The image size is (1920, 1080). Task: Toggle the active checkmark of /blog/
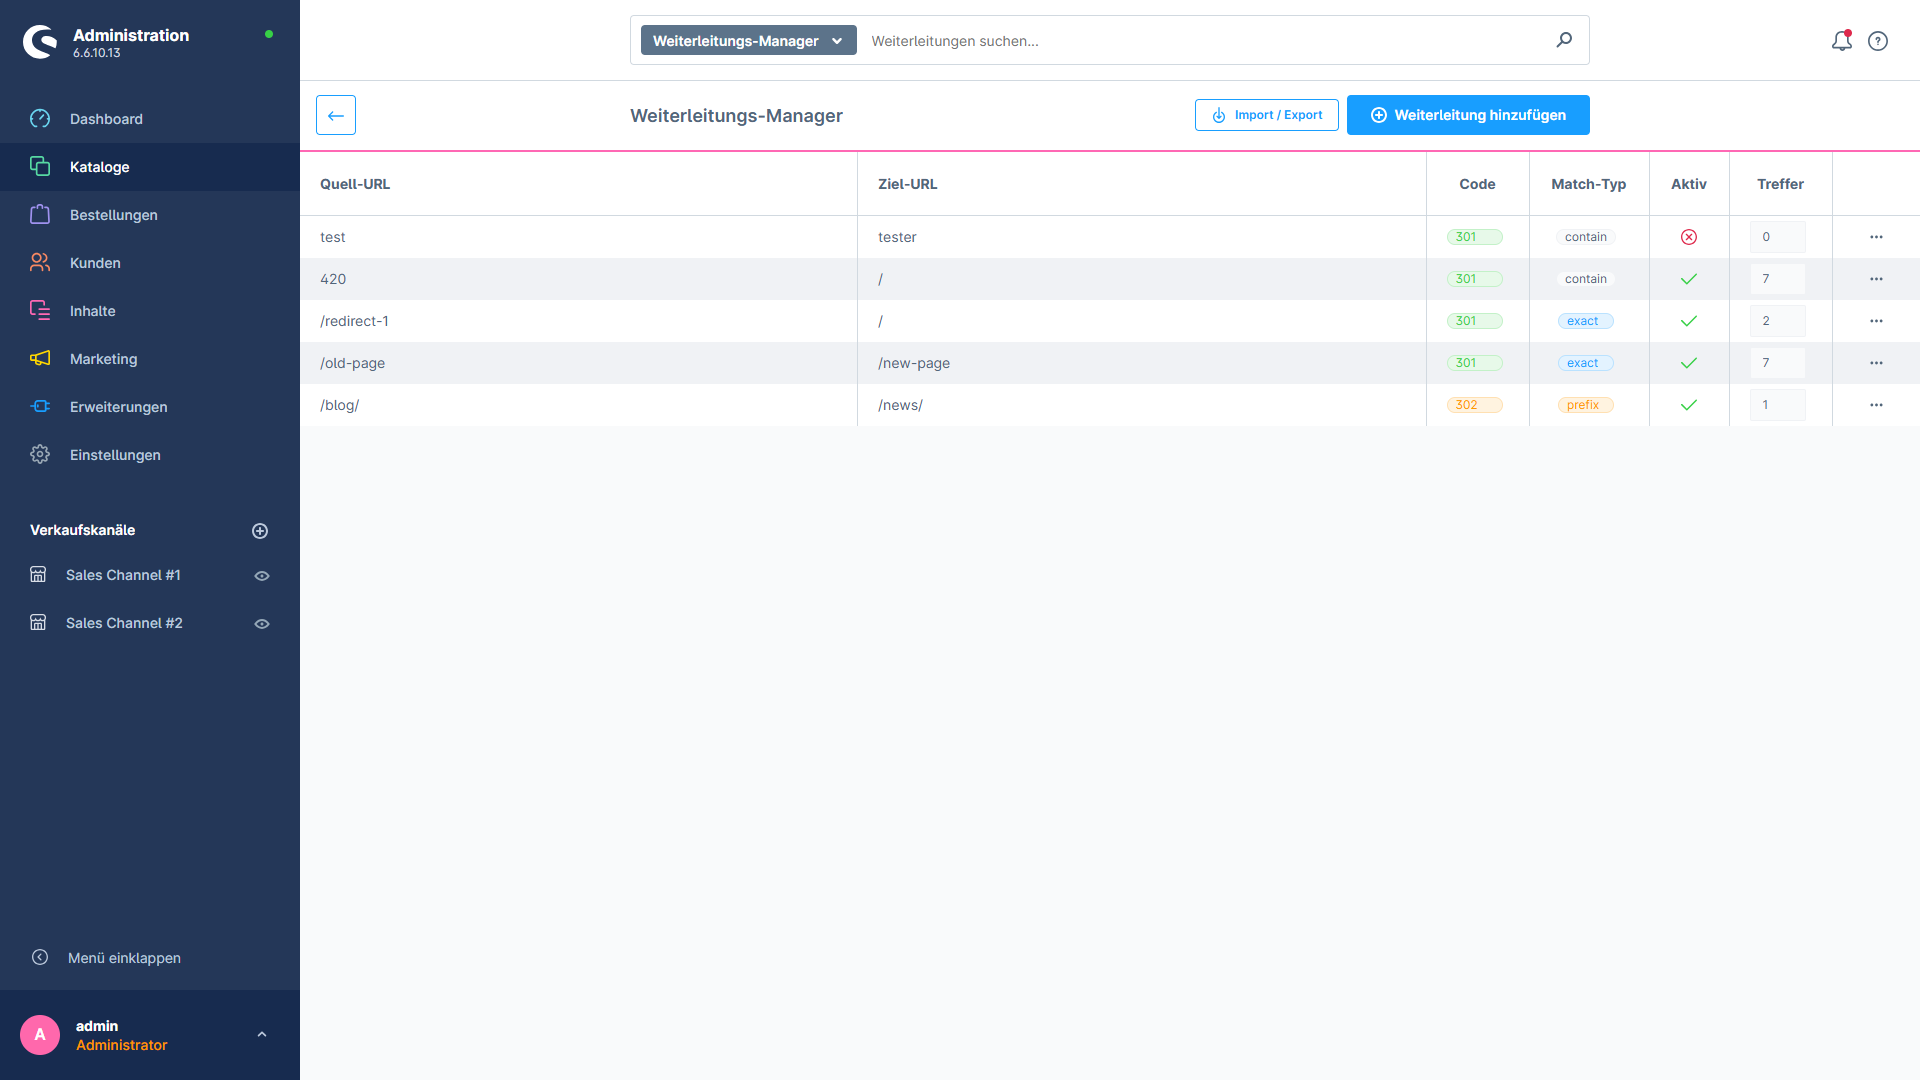(1689, 405)
